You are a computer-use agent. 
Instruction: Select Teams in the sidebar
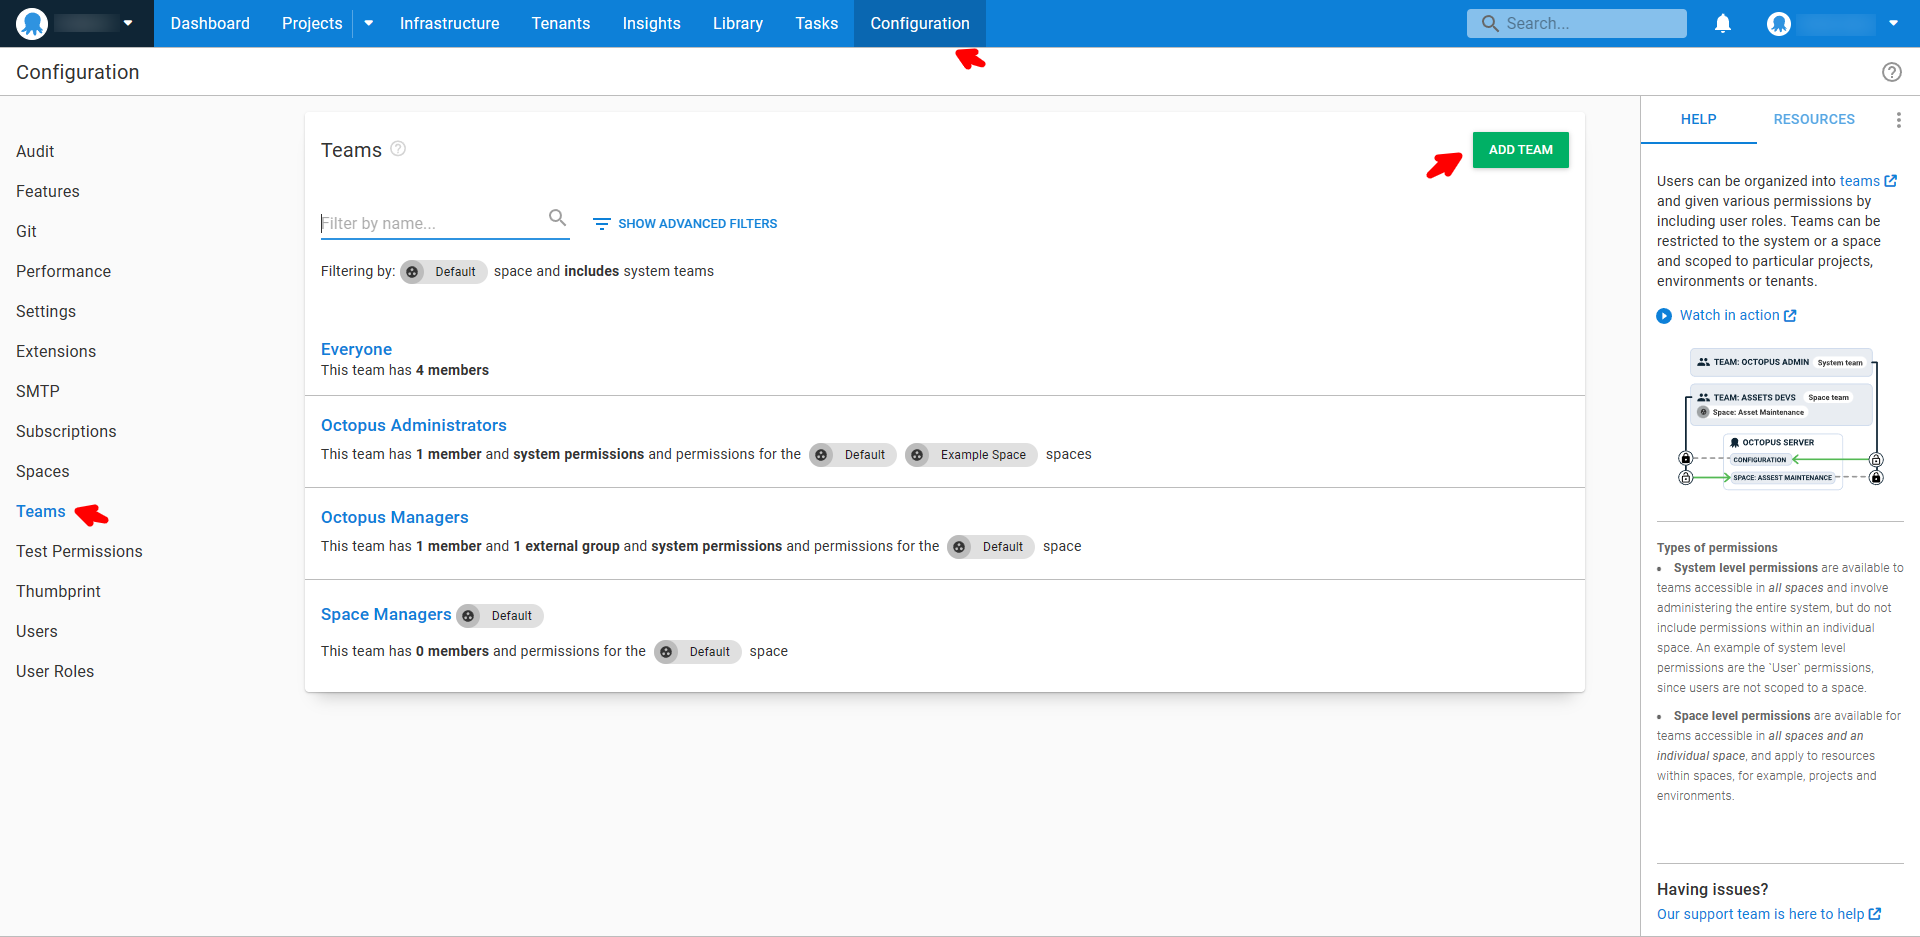pyautogui.click(x=41, y=511)
